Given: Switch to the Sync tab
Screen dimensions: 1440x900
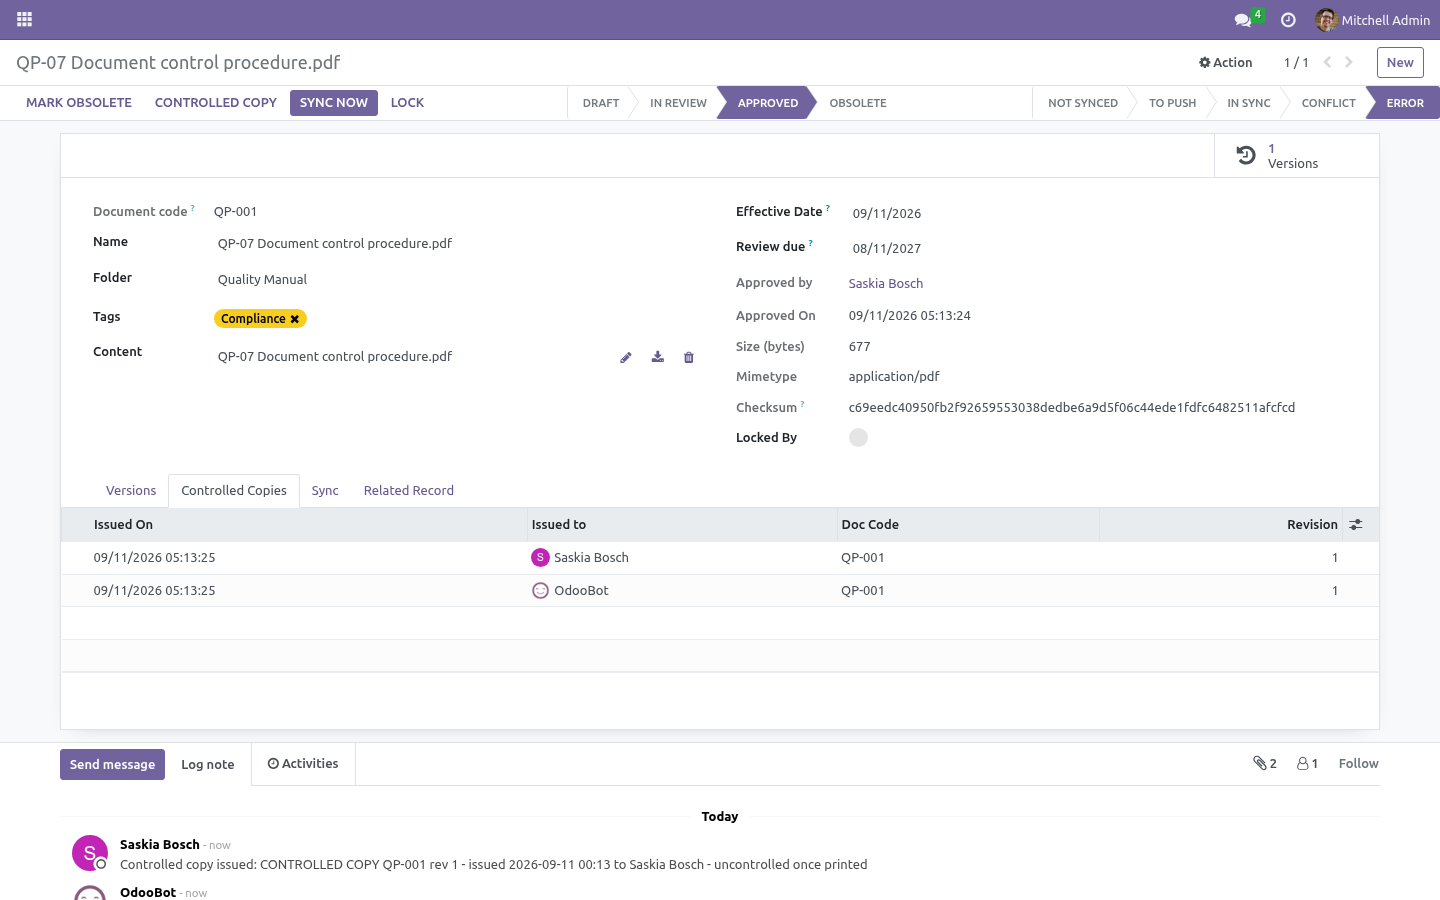Looking at the screenshot, I should [x=325, y=490].
